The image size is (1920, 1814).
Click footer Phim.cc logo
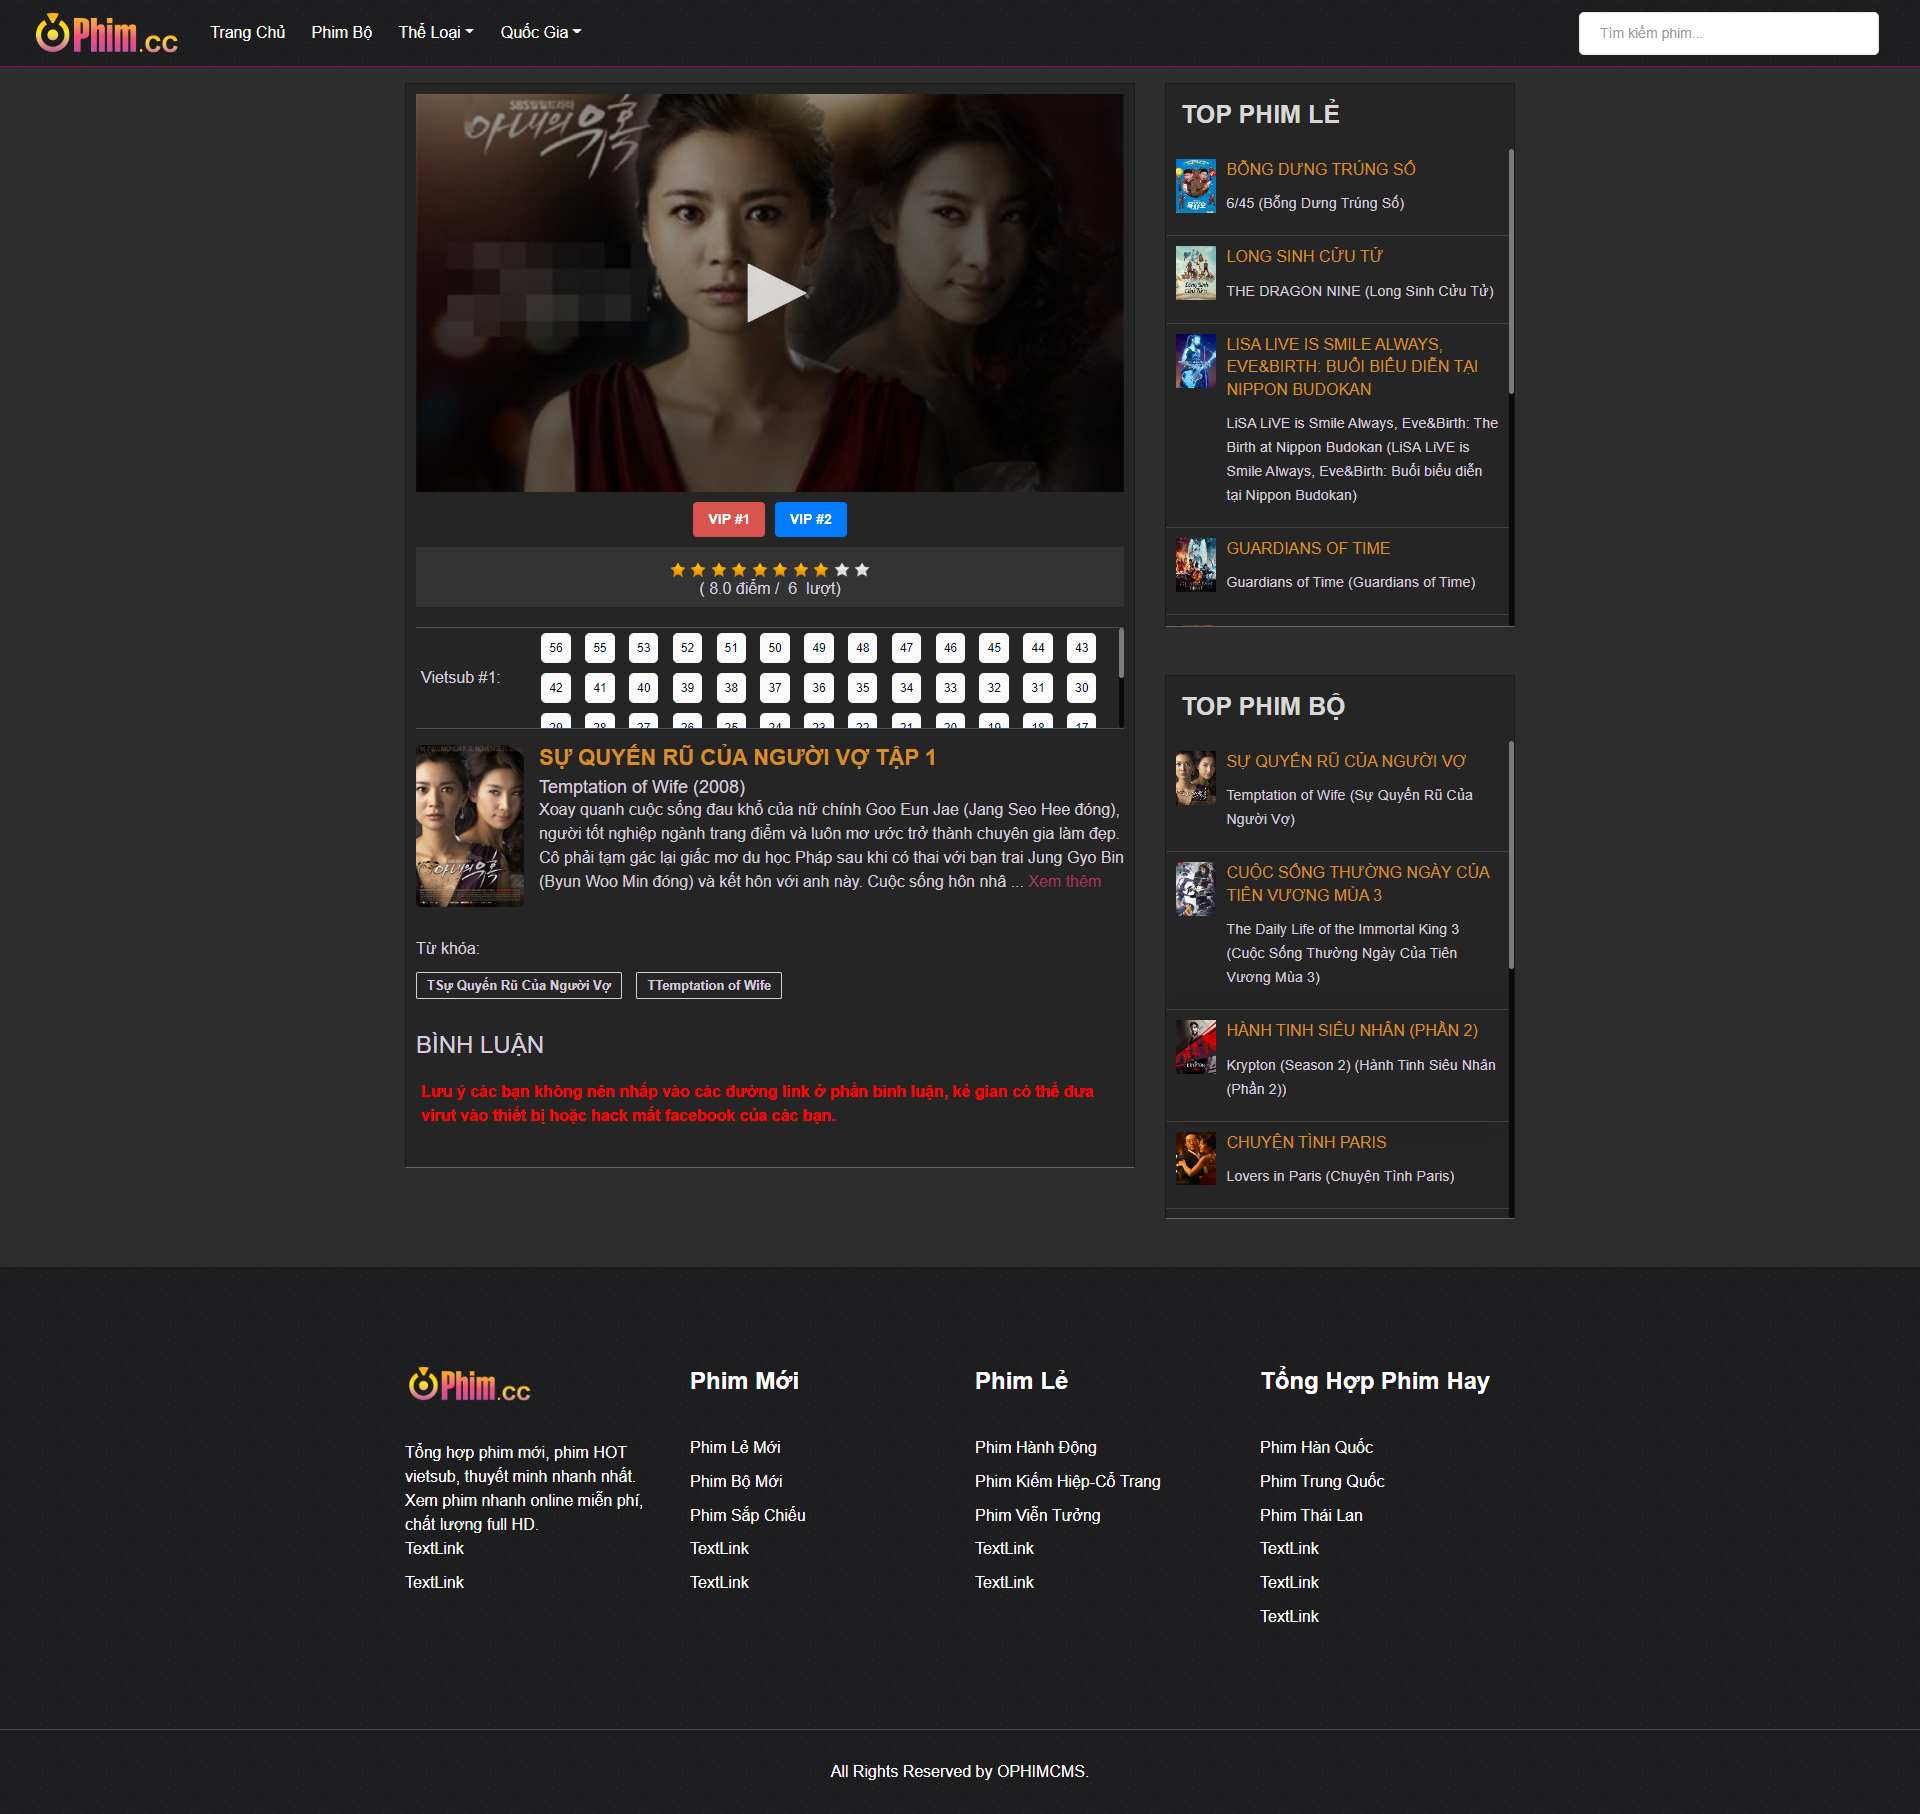coord(469,1385)
